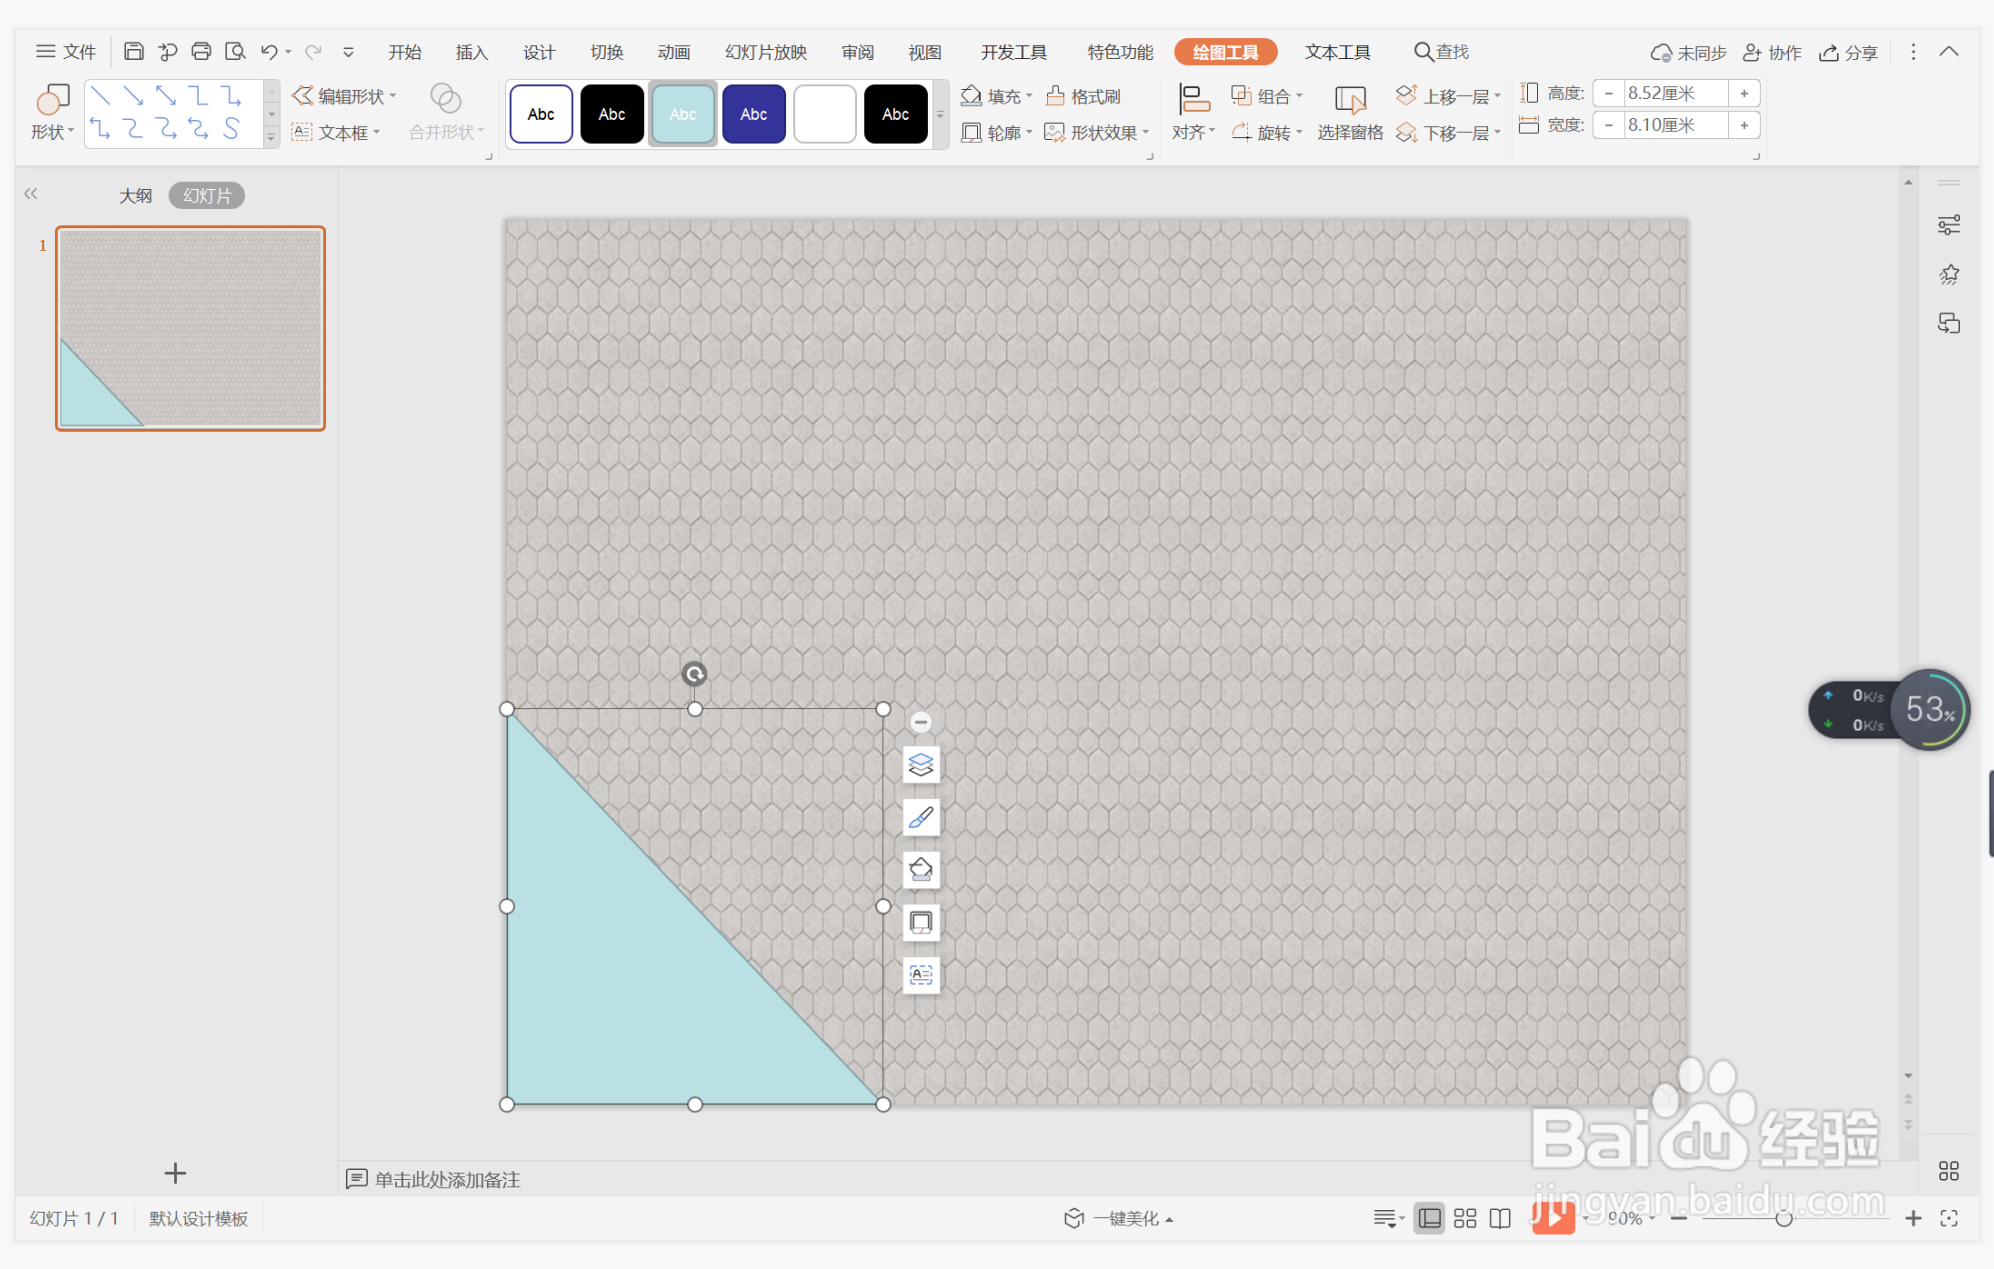Start slideshow with orange play button
The height and width of the screenshot is (1269, 1994).
pos(1552,1217)
